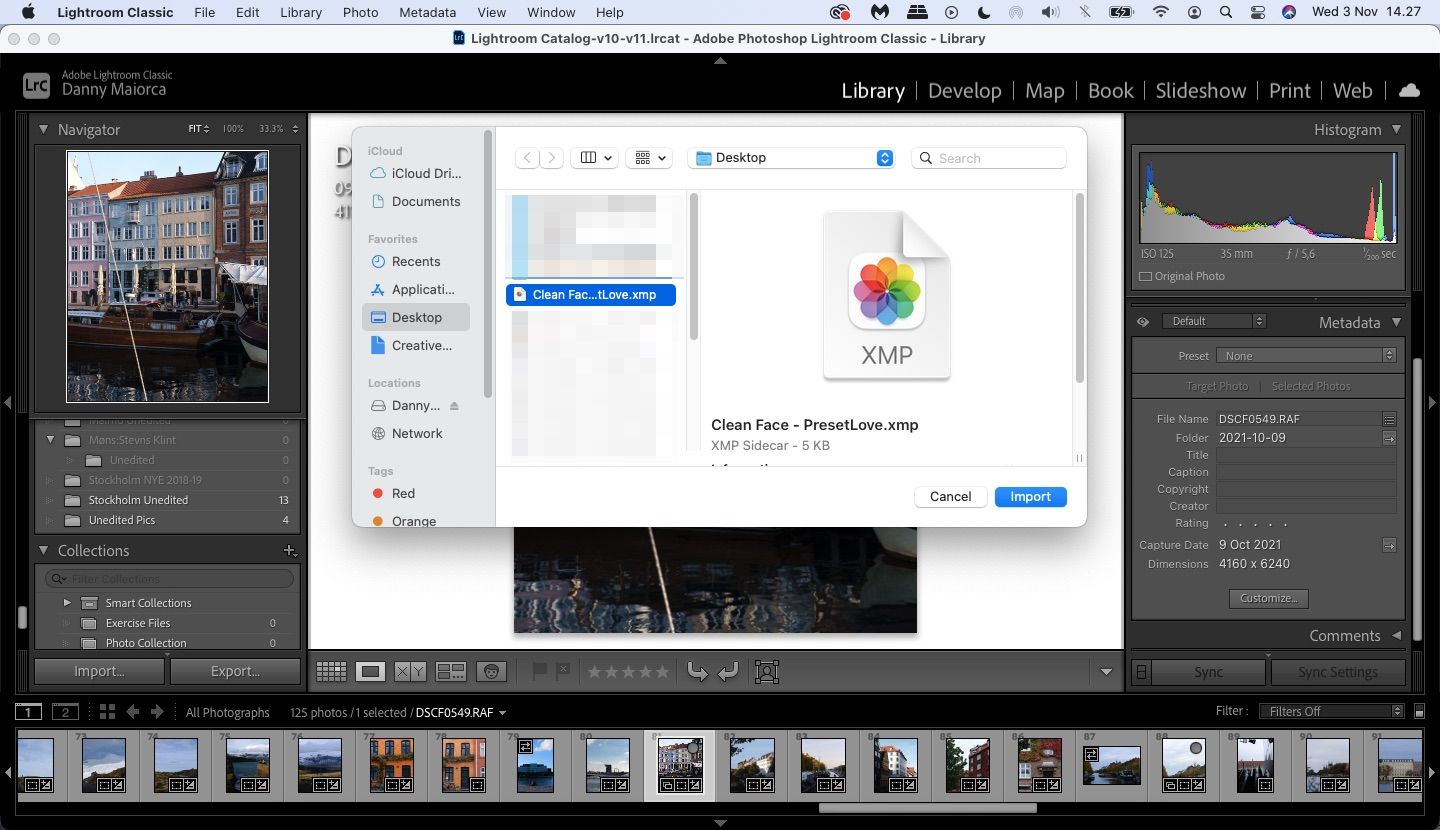Open Compare view (XY) in toolbar
This screenshot has width=1440, height=830.
410,672
